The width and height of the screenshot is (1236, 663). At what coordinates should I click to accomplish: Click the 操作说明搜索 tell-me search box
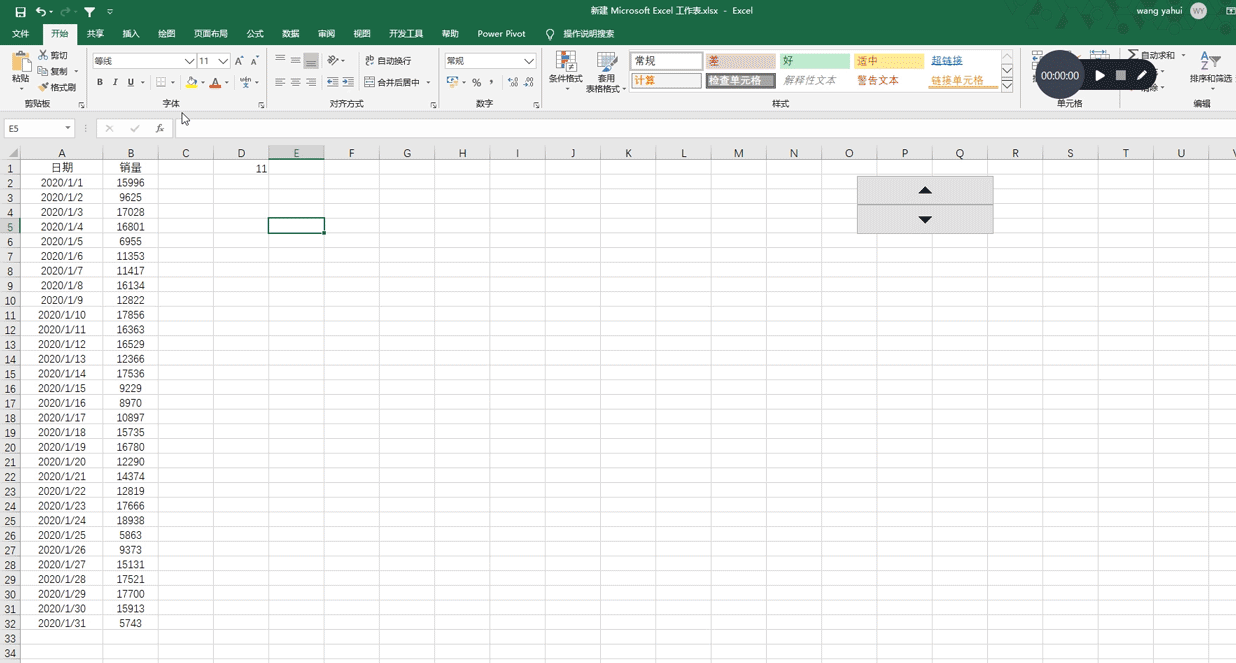coord(588,34)
